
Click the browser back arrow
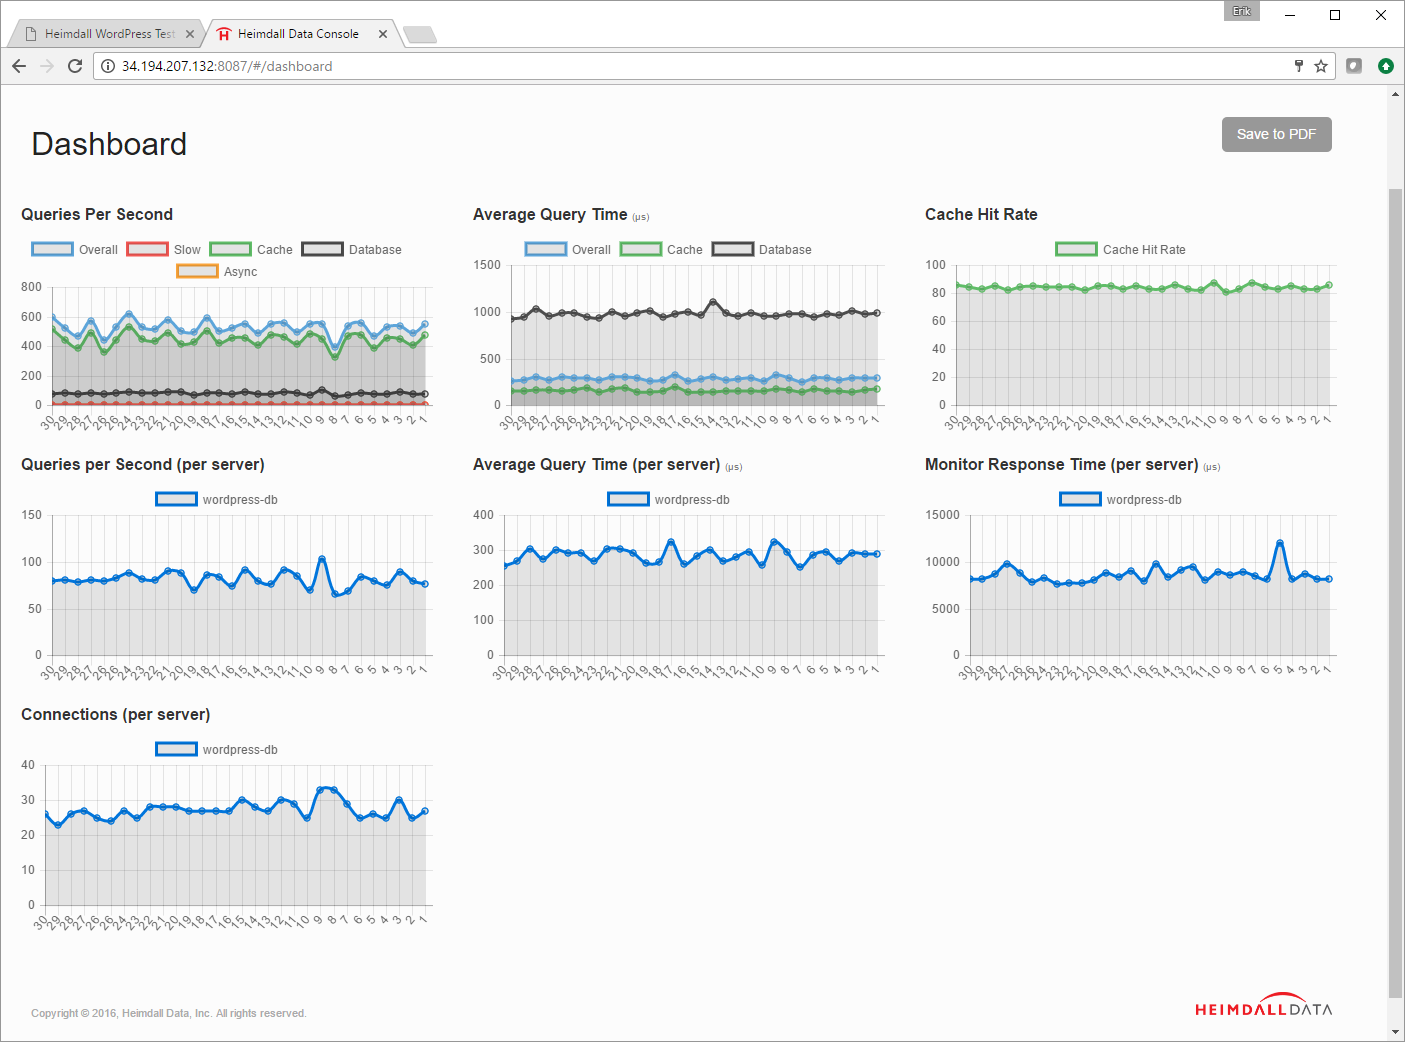[x=19, y=66]
